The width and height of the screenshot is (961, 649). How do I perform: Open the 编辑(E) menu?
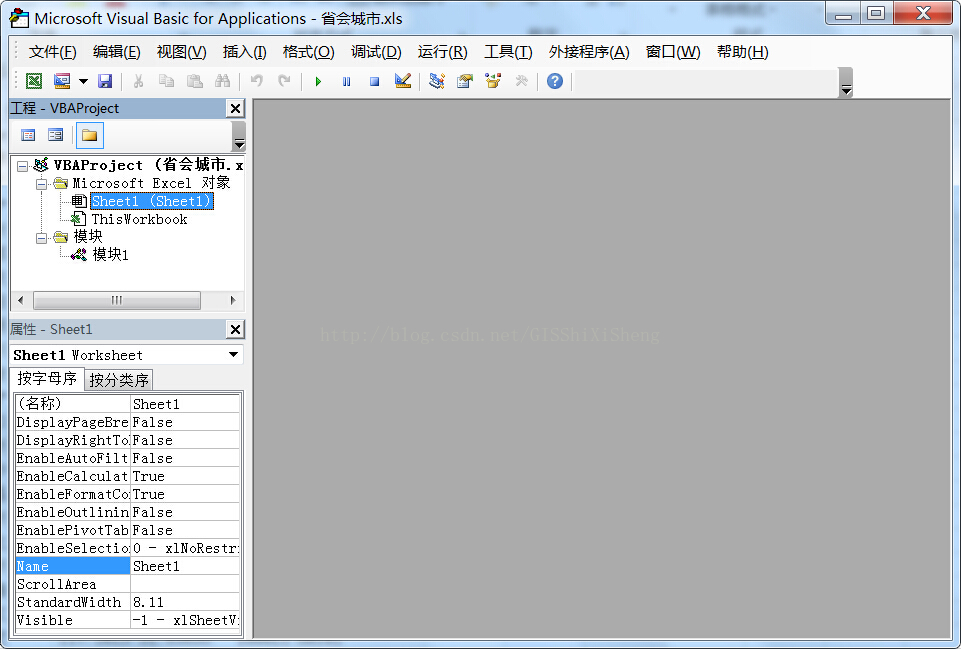click(116, 52)
